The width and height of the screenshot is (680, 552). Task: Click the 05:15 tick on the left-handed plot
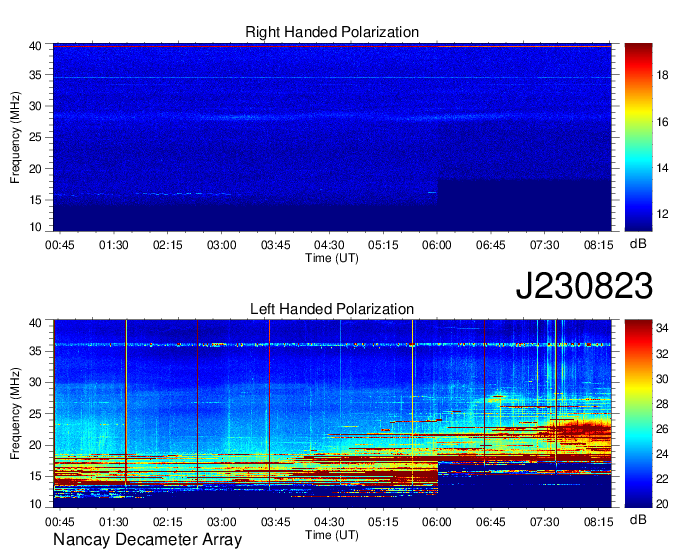pos(383,522)
